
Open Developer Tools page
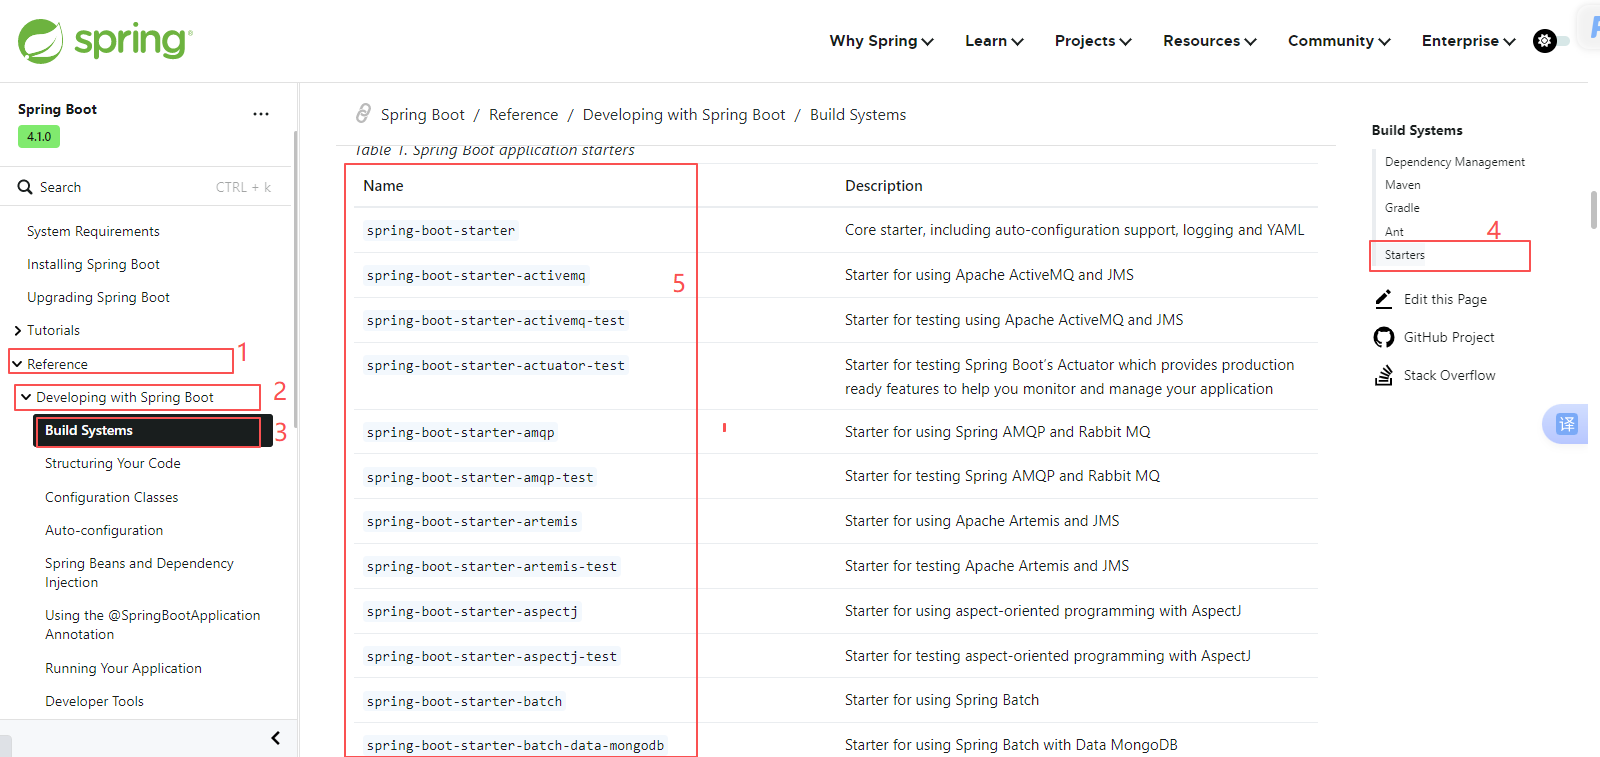(94, 701)
